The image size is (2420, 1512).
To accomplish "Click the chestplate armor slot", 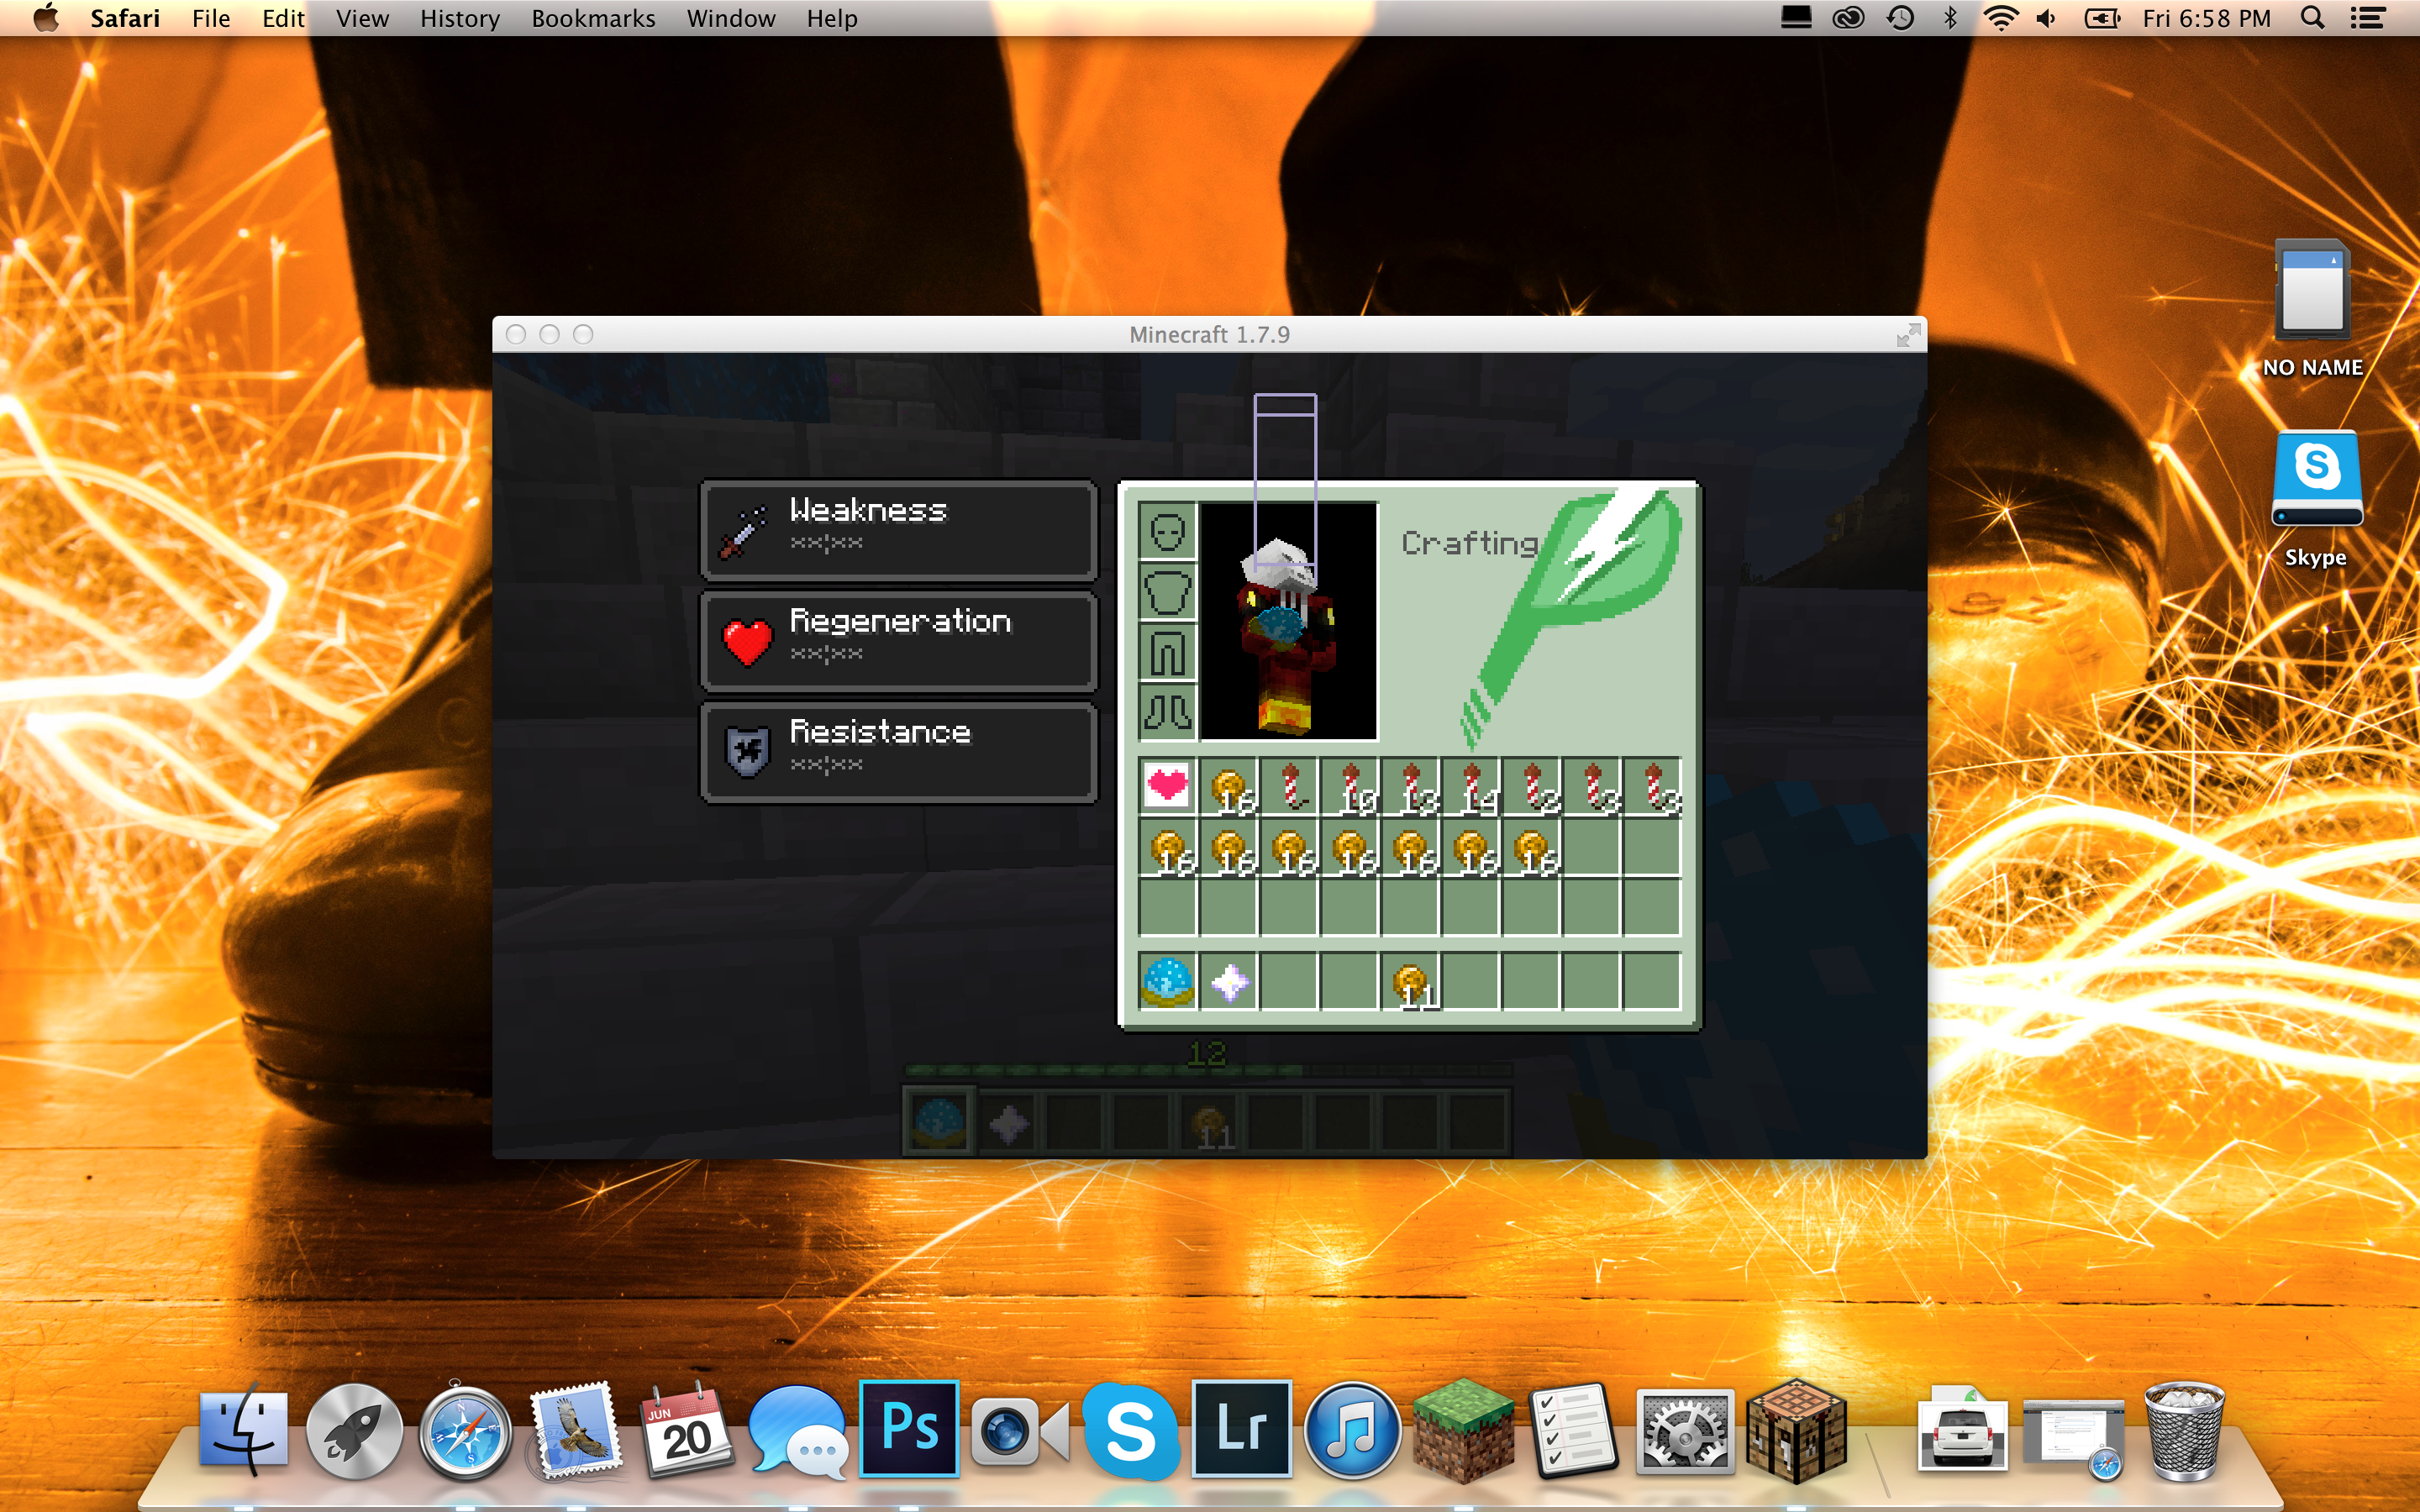I will 1167,593.
